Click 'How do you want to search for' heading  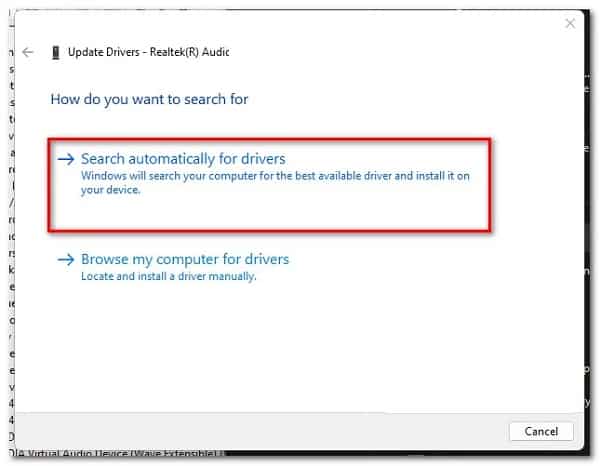click(149, 99)
